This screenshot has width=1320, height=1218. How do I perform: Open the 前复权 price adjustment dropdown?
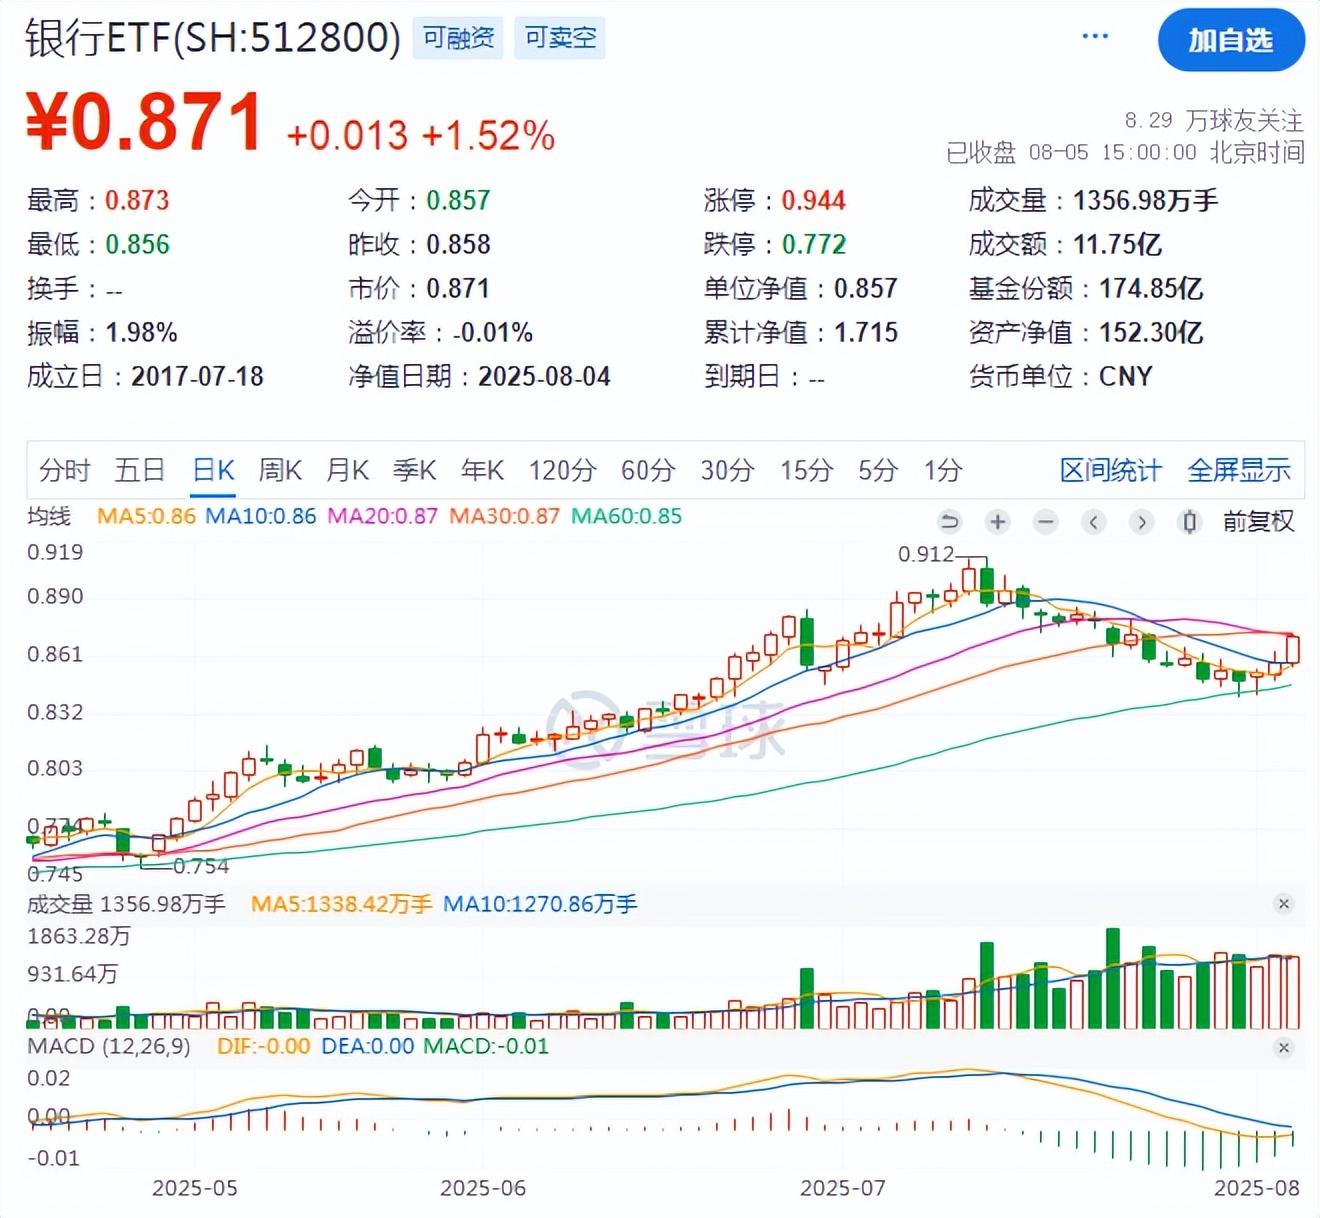(x=1257, y=522)
